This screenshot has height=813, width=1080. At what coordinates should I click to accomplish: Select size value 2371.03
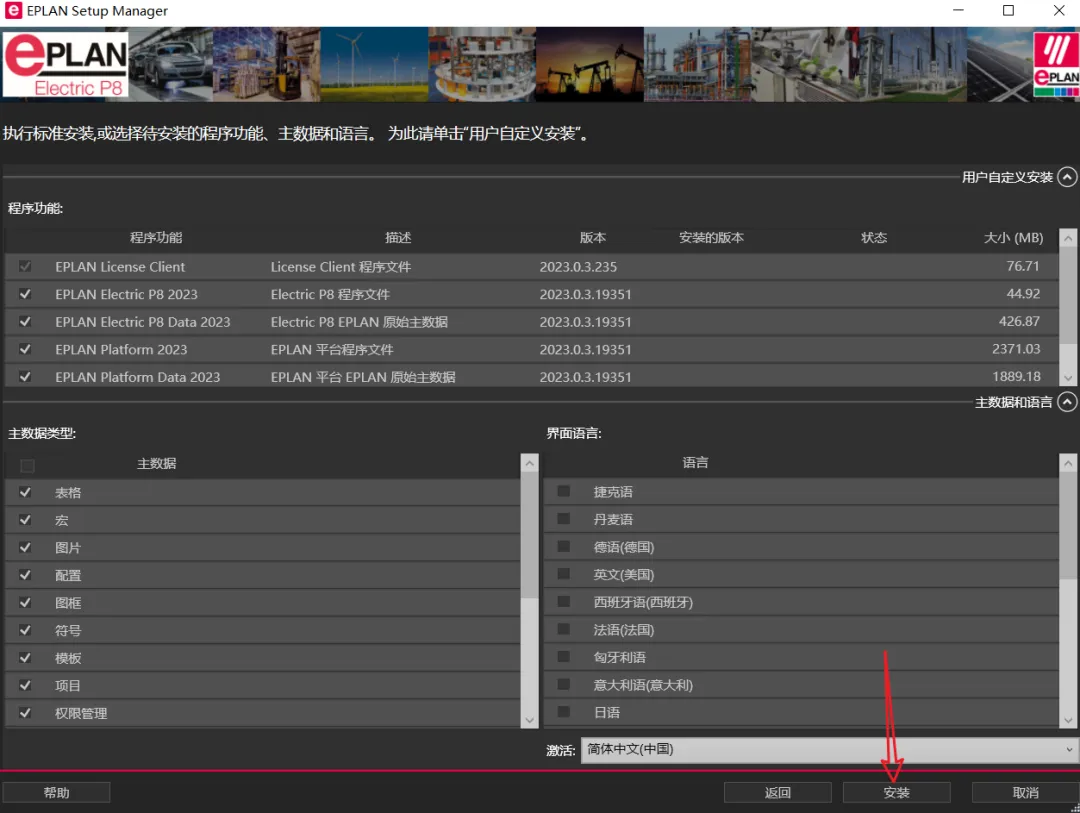pyautogui.click(x=1016, y=349)
